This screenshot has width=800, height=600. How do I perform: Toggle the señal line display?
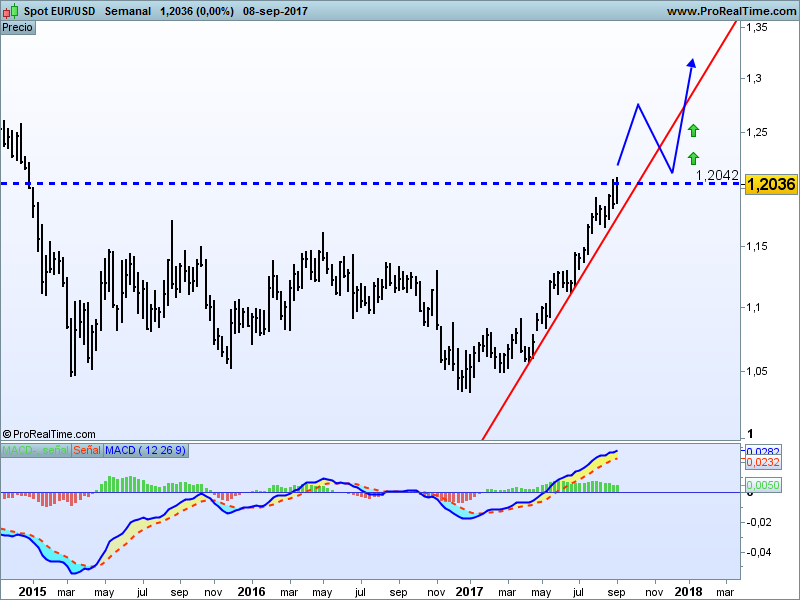click(86, 450)
